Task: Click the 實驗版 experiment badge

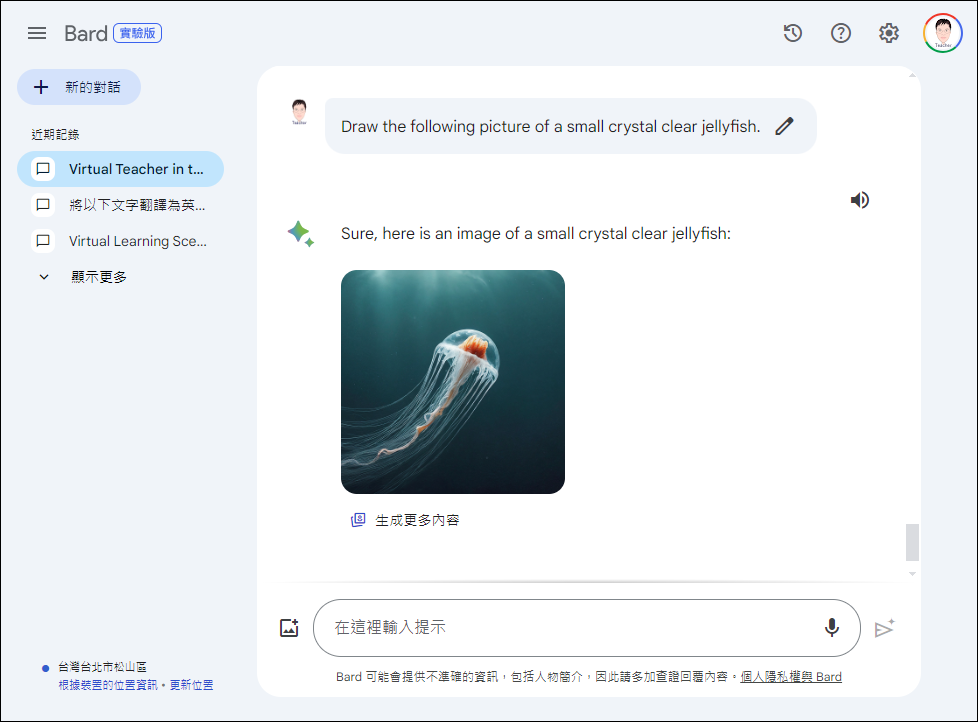Action: (x=137, y=33)
